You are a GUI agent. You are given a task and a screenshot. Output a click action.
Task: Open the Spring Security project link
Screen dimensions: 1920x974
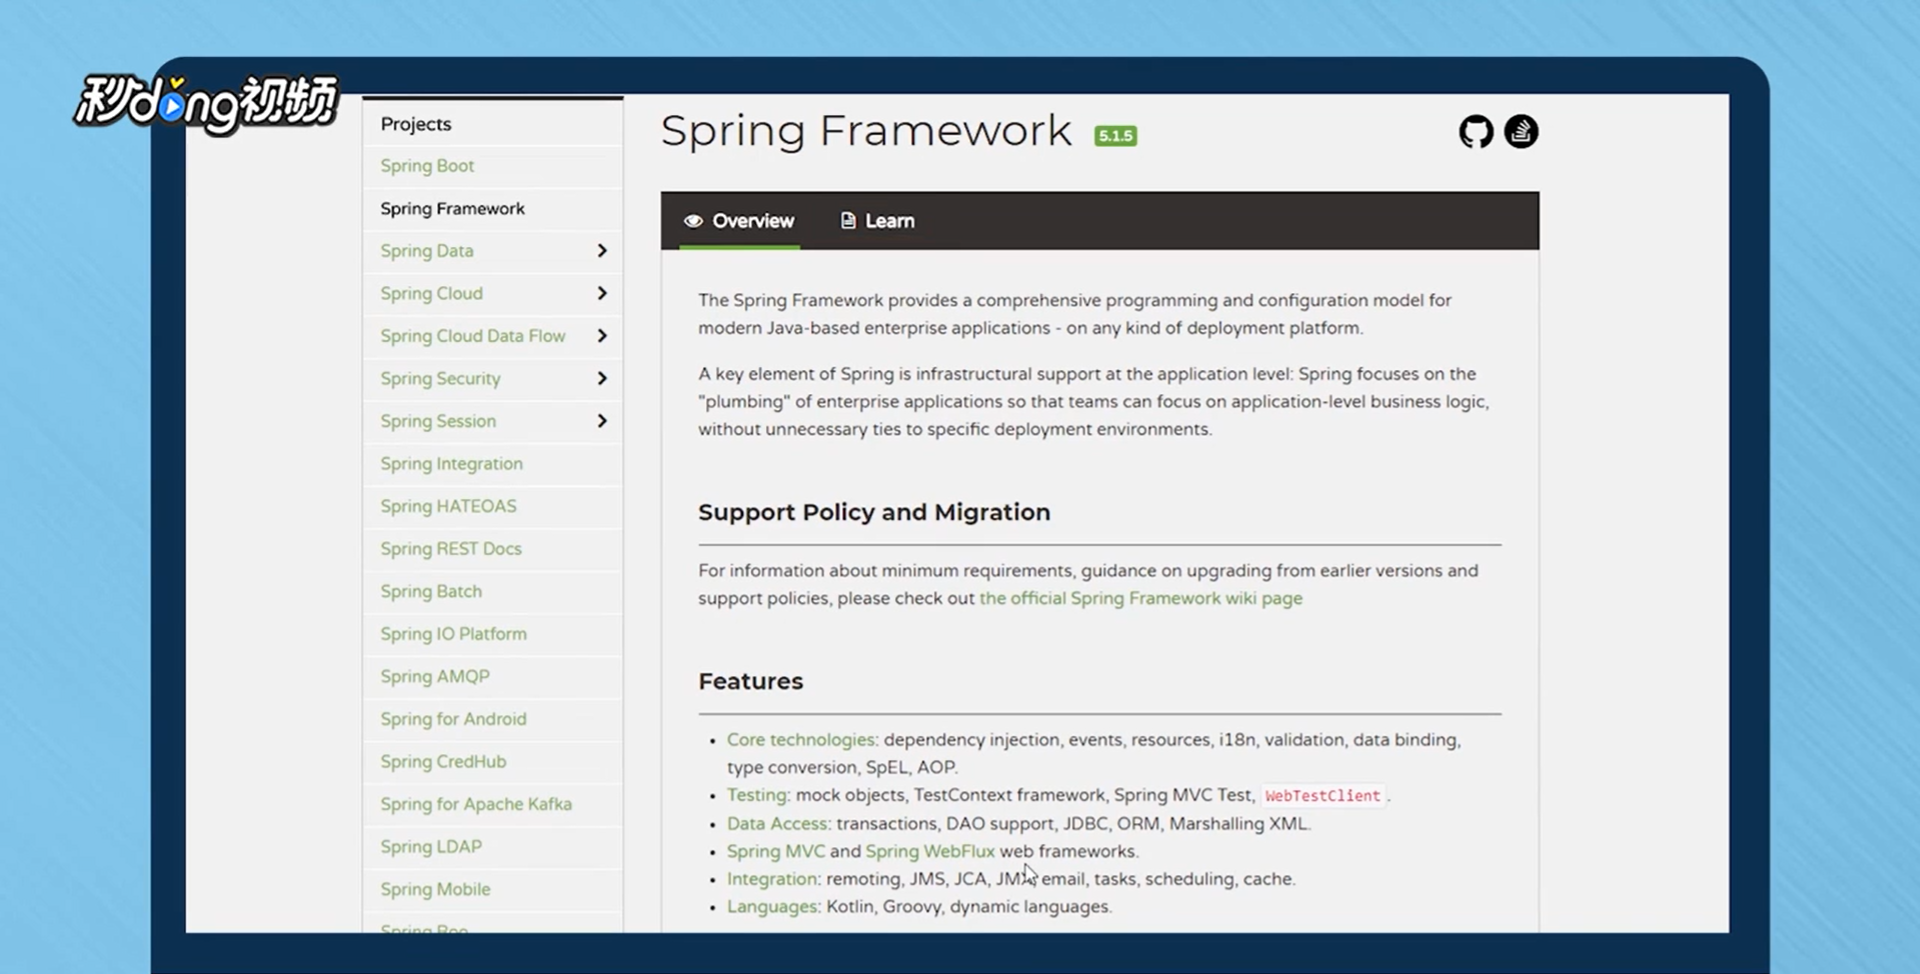tap(440, 378)
